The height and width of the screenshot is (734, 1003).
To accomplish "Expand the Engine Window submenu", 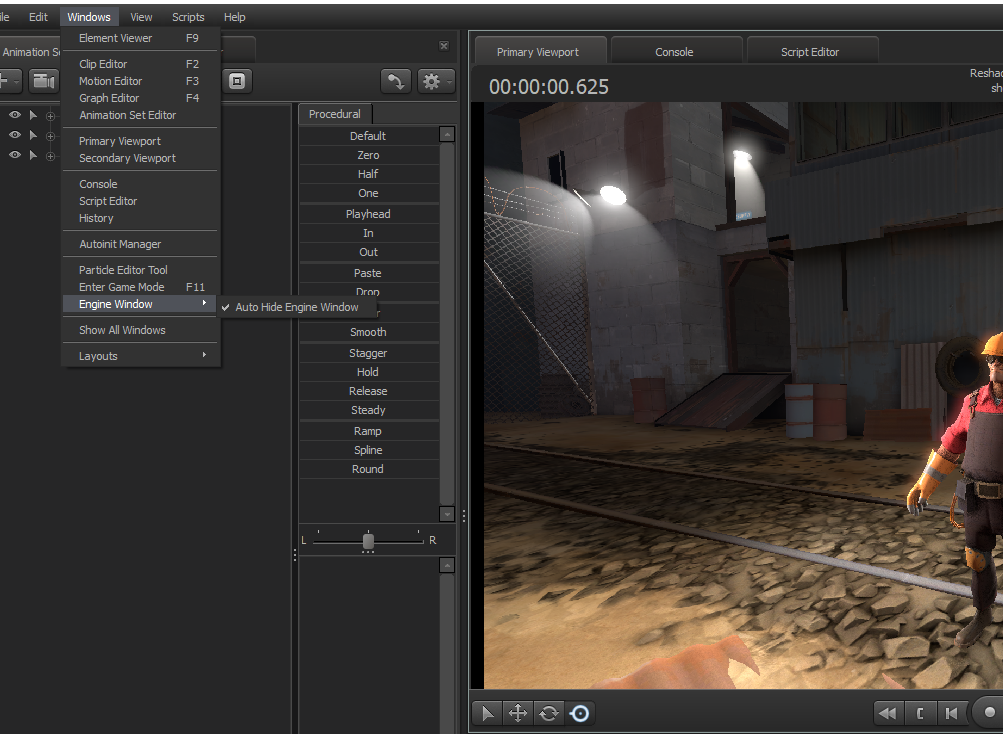I will coord(140,304).
